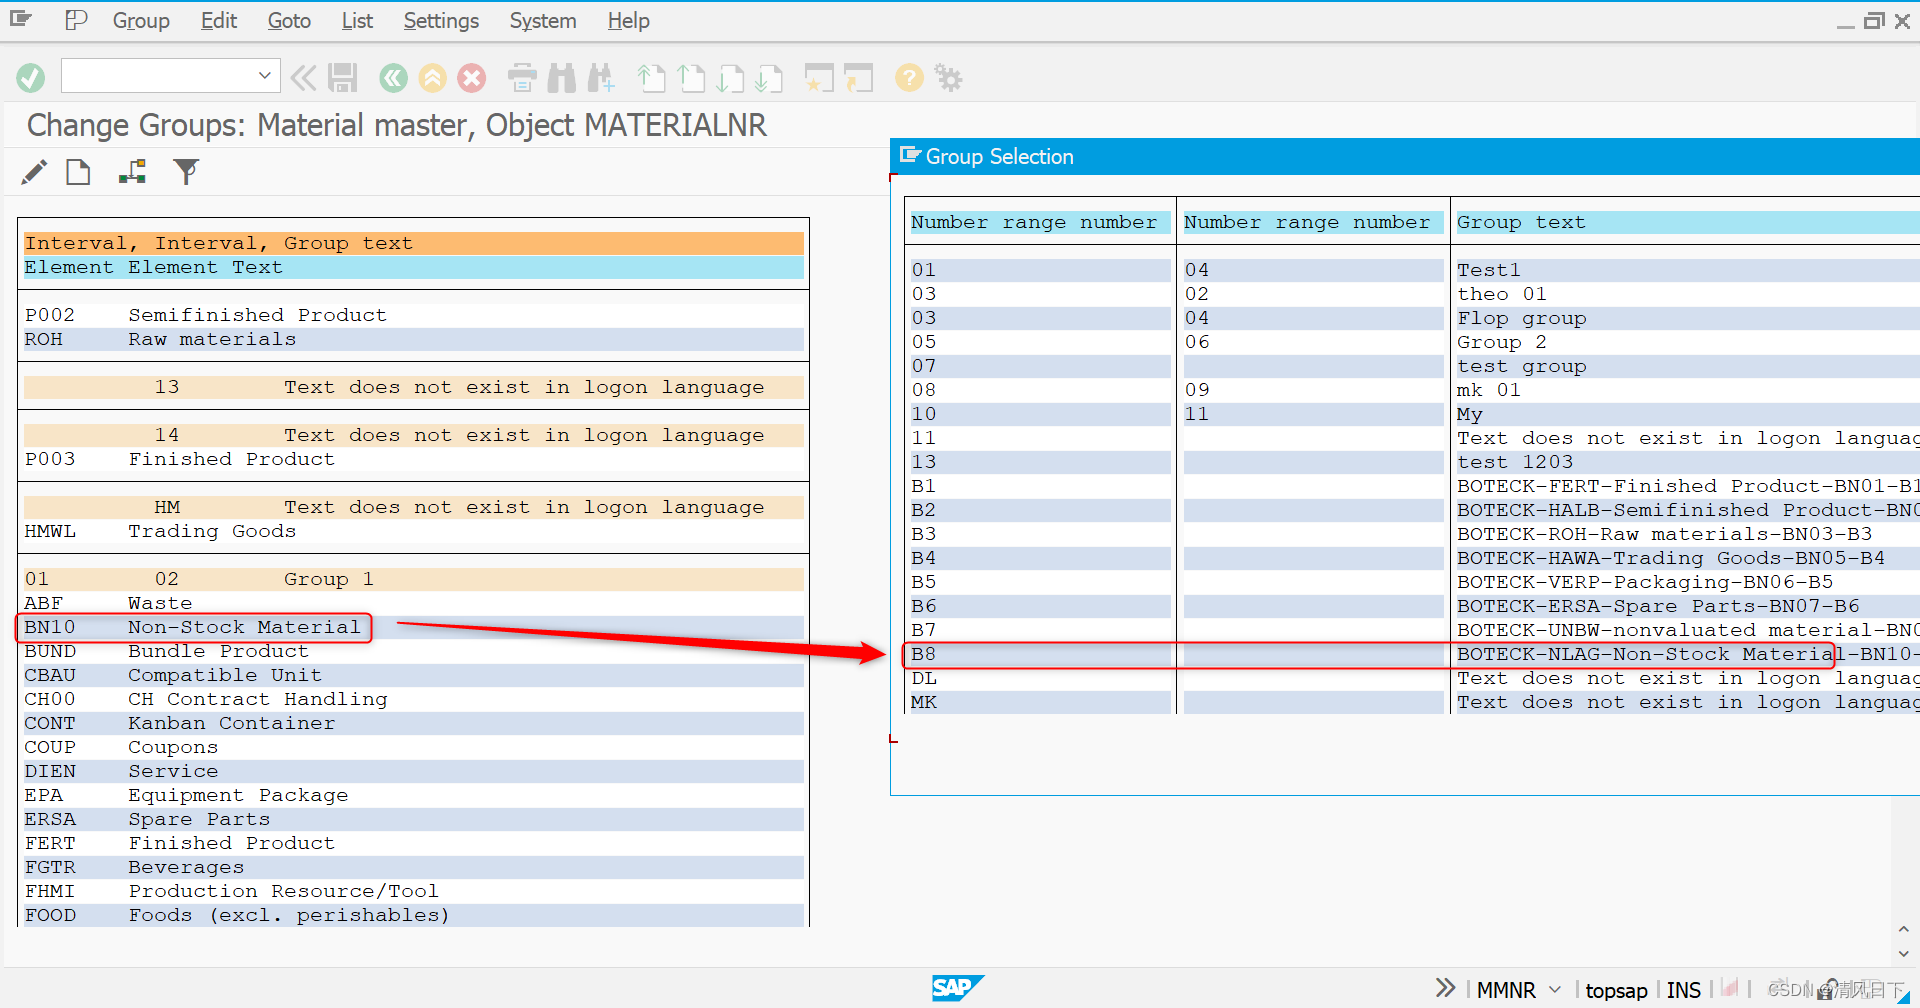Screen dimensions: 1920x1008
Task: Open the Settings menu
Action: click(x=441, y=20)
